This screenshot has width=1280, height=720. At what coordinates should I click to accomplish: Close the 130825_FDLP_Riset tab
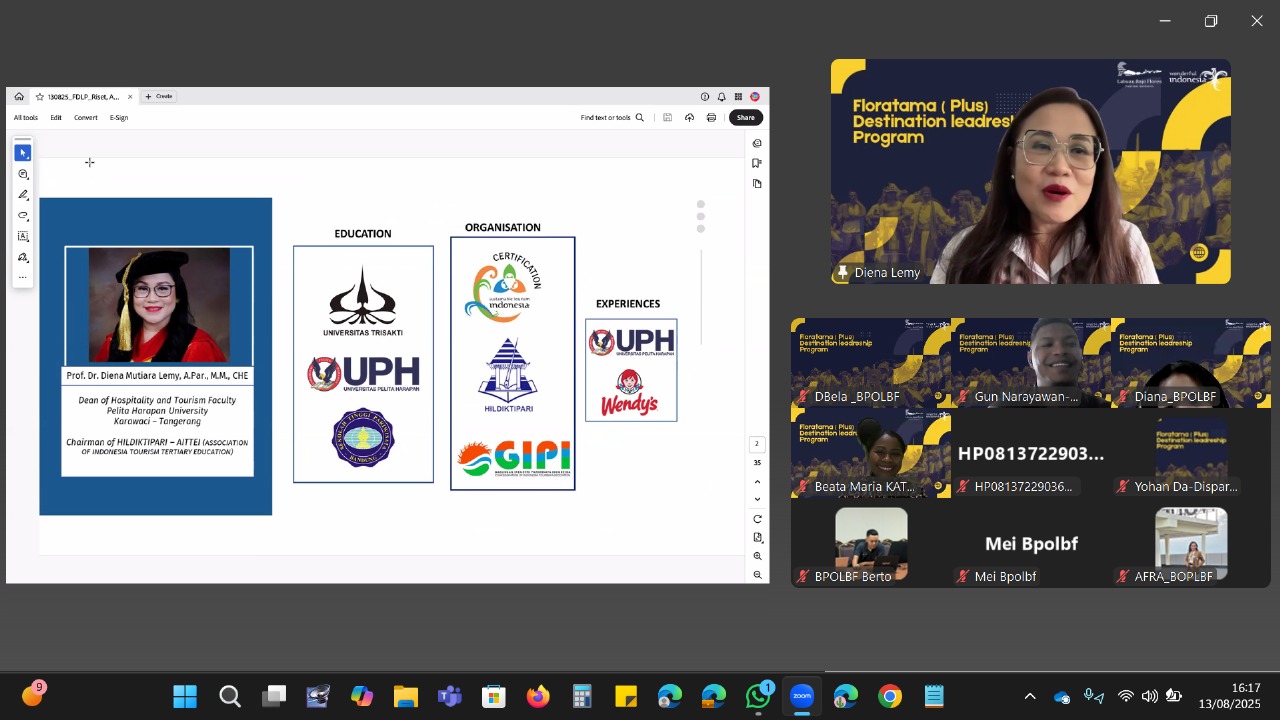click(x=130, y=97)
